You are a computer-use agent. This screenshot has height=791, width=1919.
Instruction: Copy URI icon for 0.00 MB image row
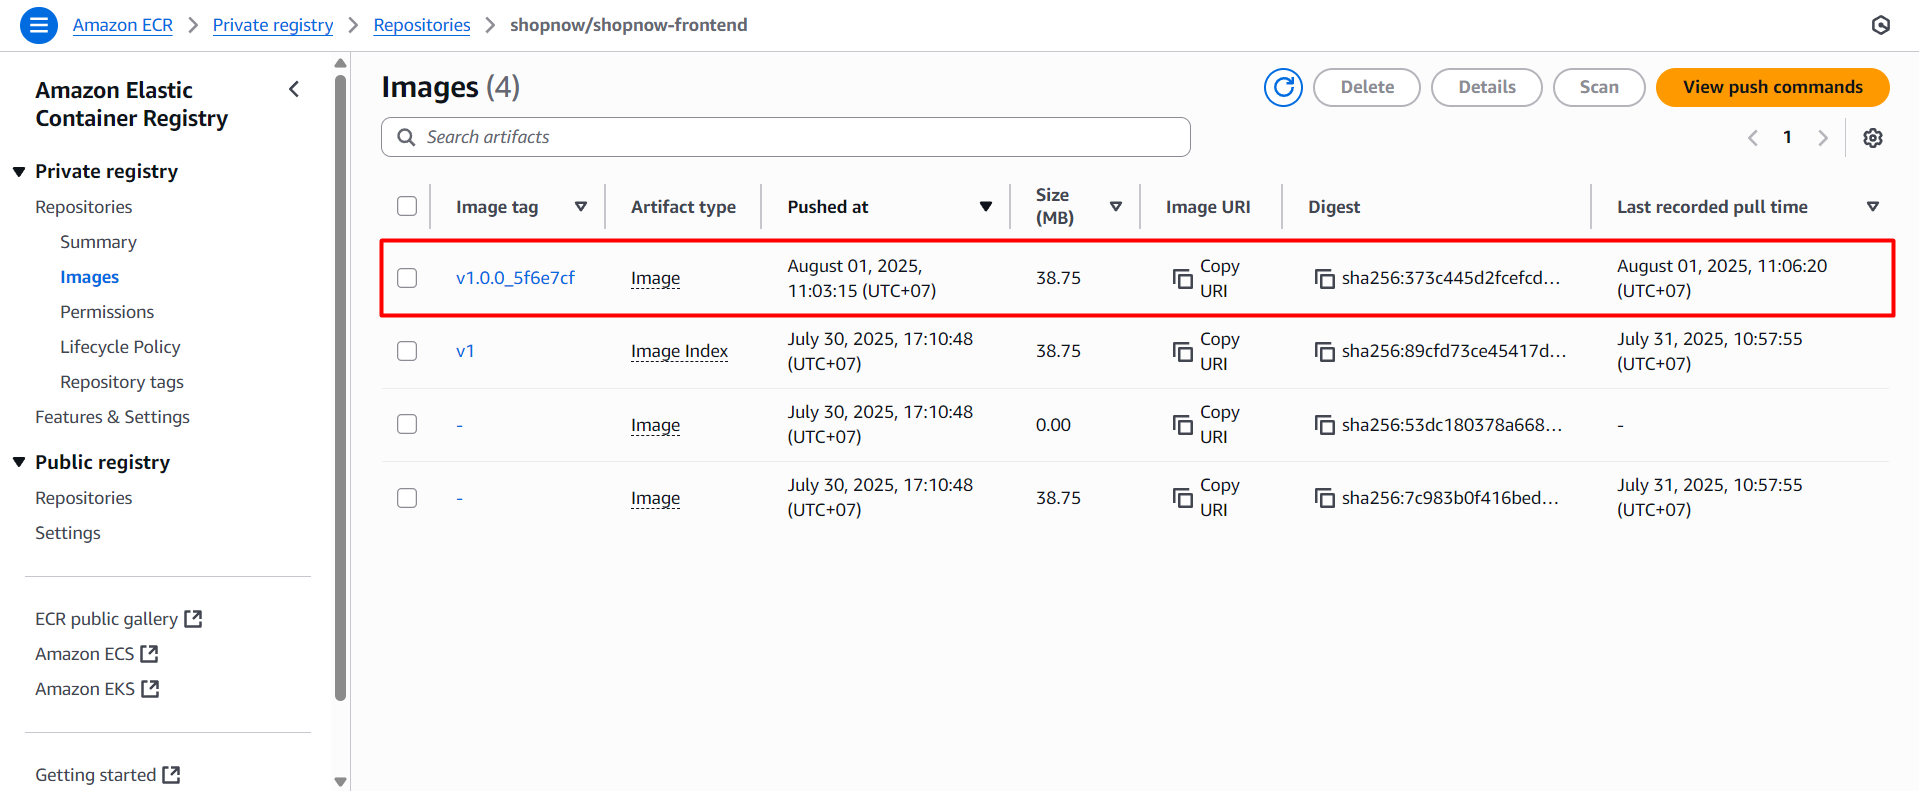(1183, 425)
